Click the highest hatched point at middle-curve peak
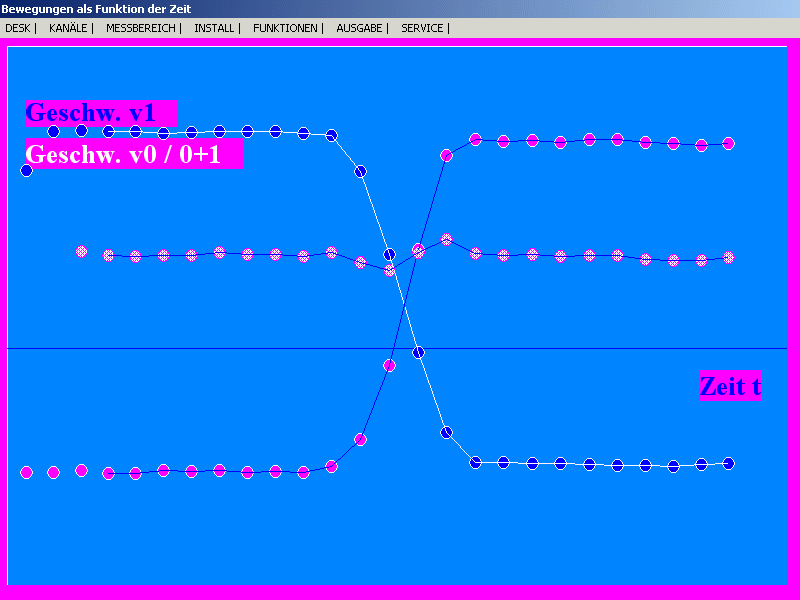Screen dimensions: 800x600 (x=446, y=240)
